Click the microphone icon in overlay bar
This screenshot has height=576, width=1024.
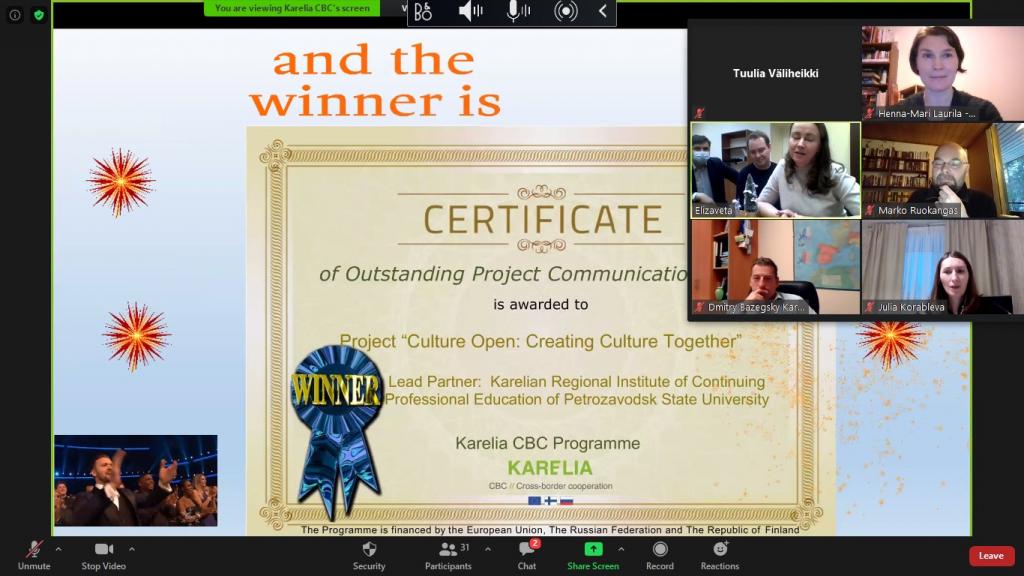(519, 10)
